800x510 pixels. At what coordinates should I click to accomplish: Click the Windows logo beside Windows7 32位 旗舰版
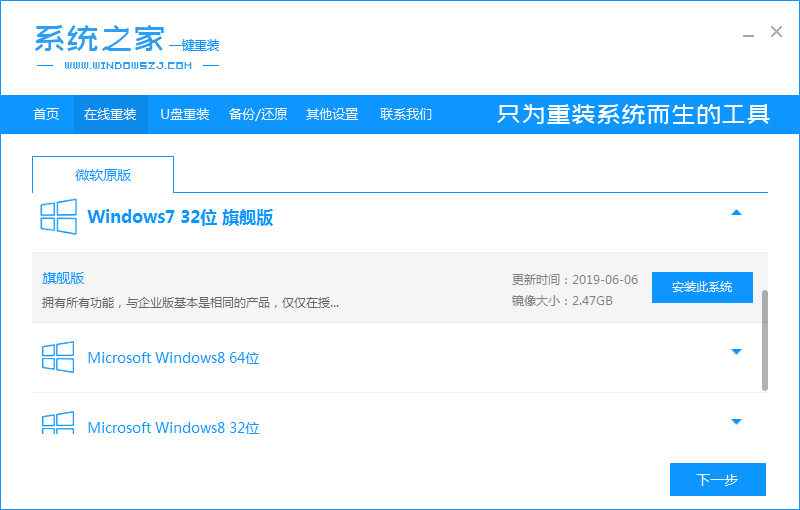[59, 217]
